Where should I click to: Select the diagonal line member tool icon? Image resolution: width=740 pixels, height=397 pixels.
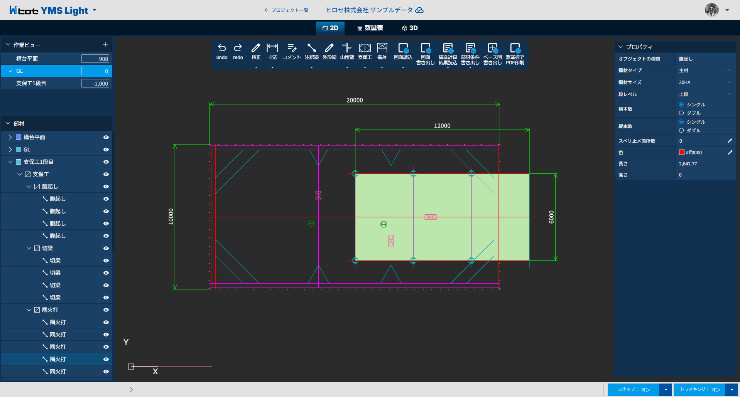click(x=311, y=48)
